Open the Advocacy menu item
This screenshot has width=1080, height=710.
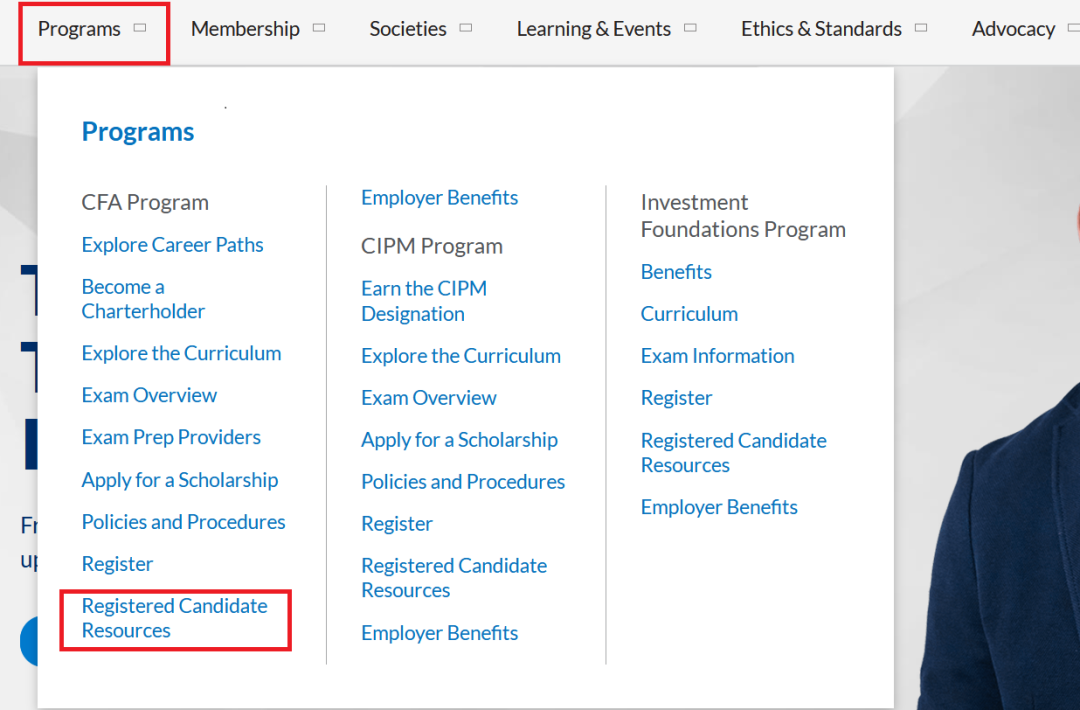(1013, 29)
